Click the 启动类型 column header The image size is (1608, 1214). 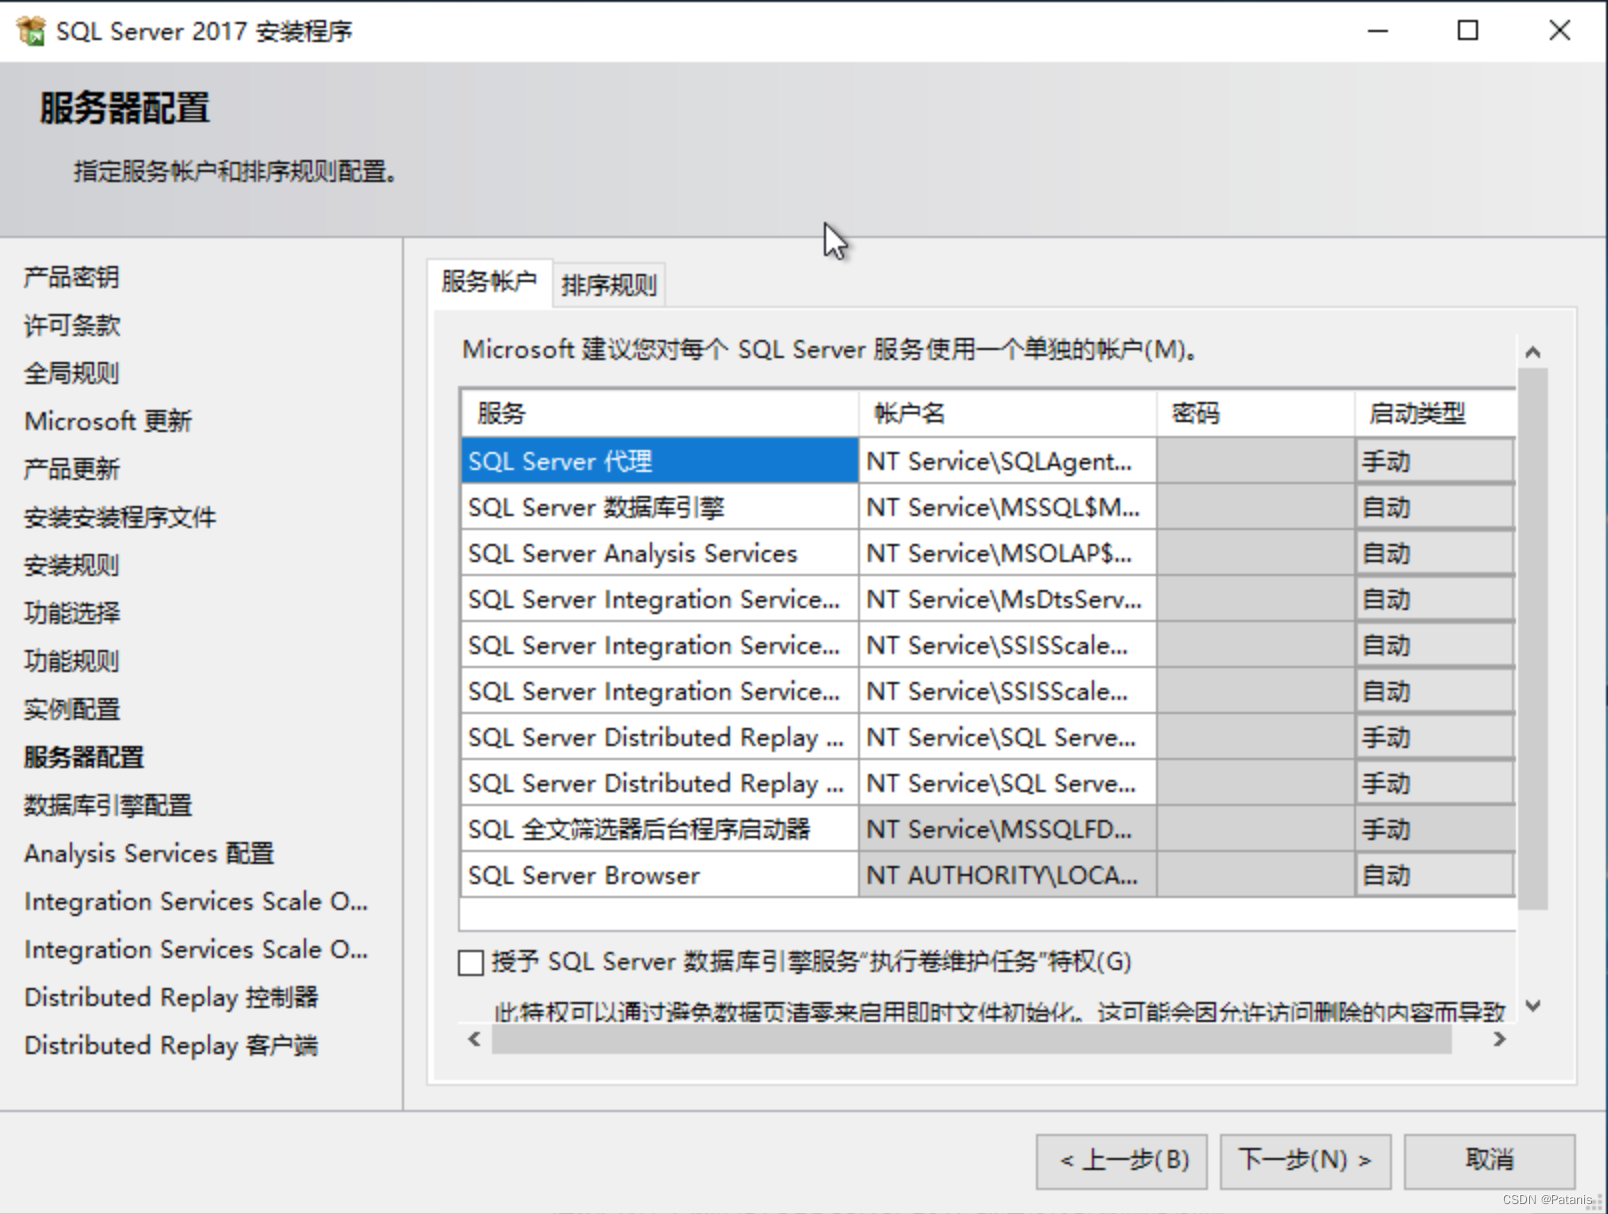(x=1435, y=413)
